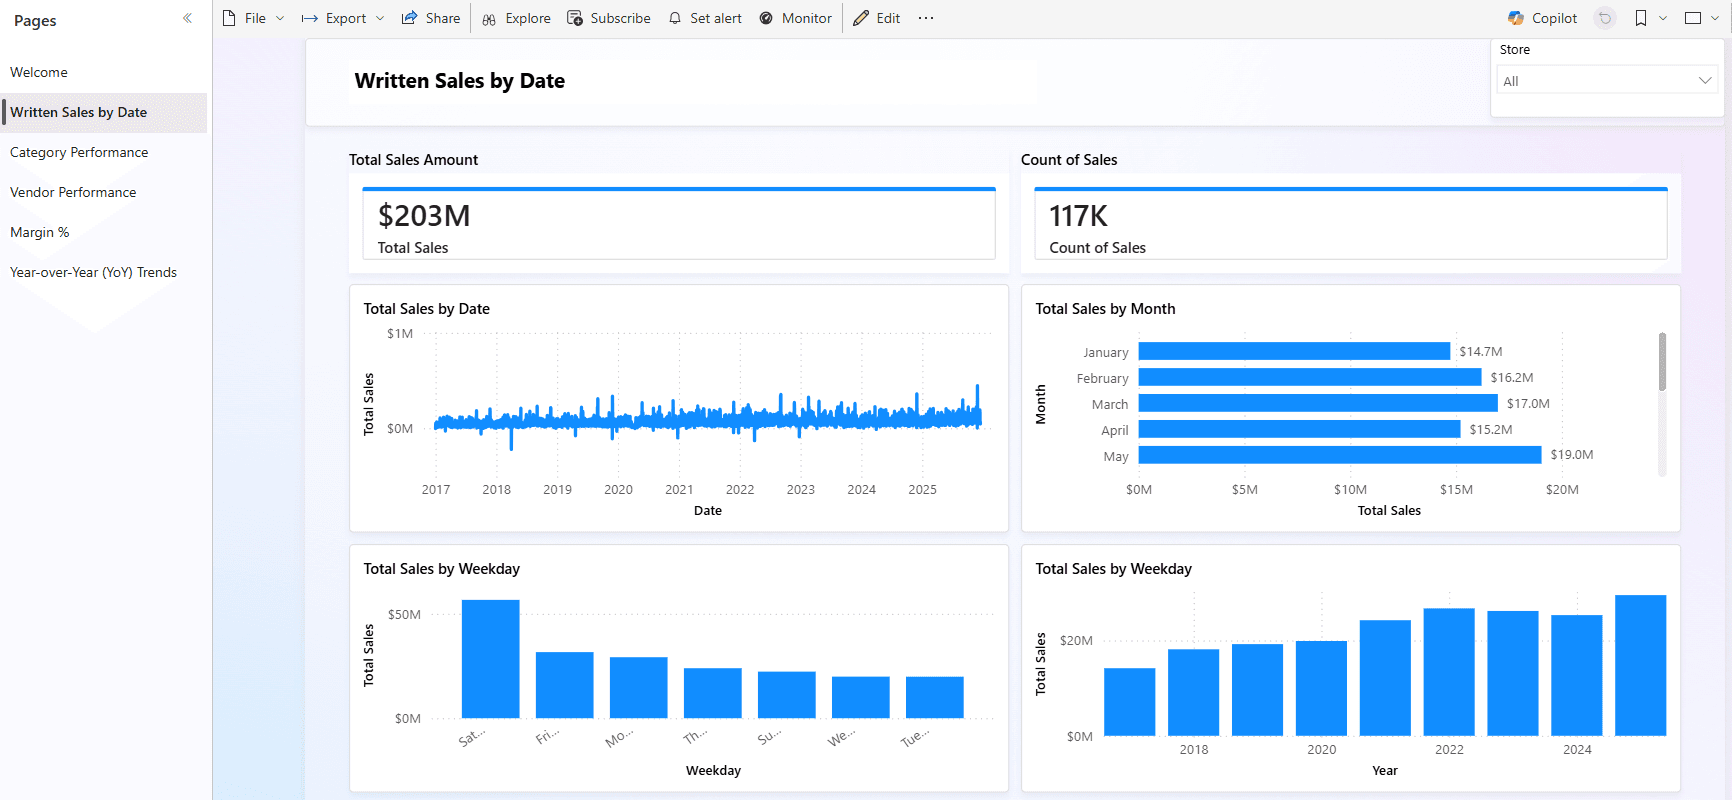Collapse the Pages pane with the double chevron
1732x800 pixels.
point(187,18)
